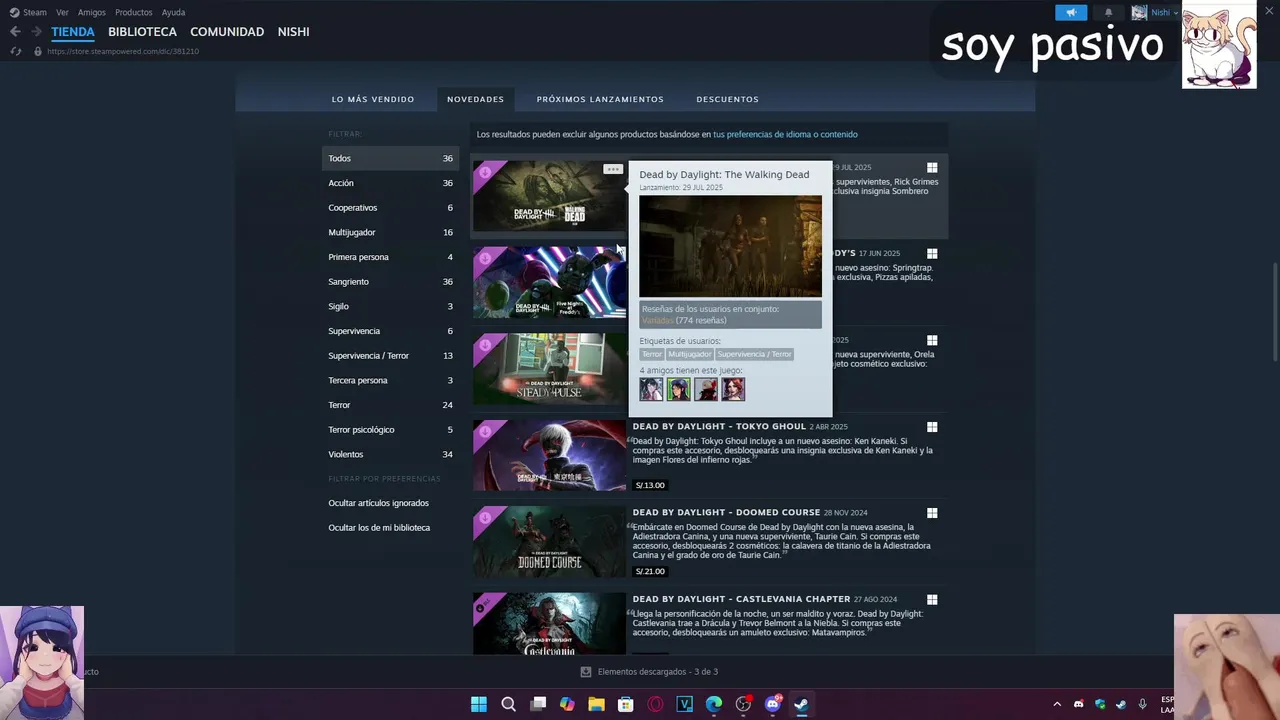Enable the 'Ocultar los de mi biblioteca' filter
The width and height of the screenshot is (1280, 720).
pyautogui.click(x=379, y=528)
